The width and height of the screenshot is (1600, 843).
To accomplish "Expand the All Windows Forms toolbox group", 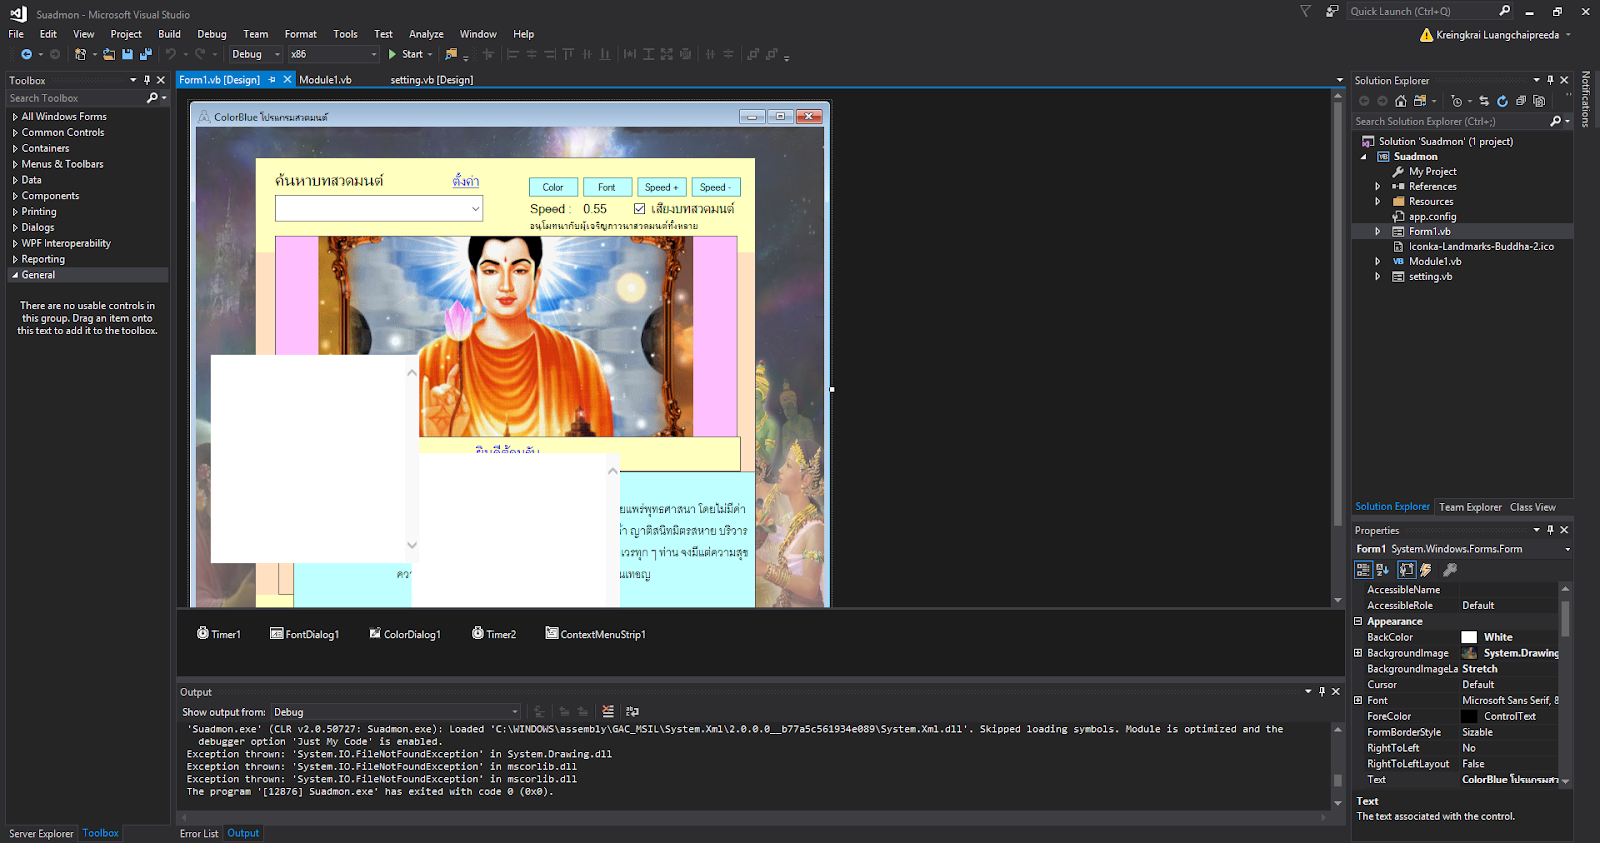I will 15,117.
